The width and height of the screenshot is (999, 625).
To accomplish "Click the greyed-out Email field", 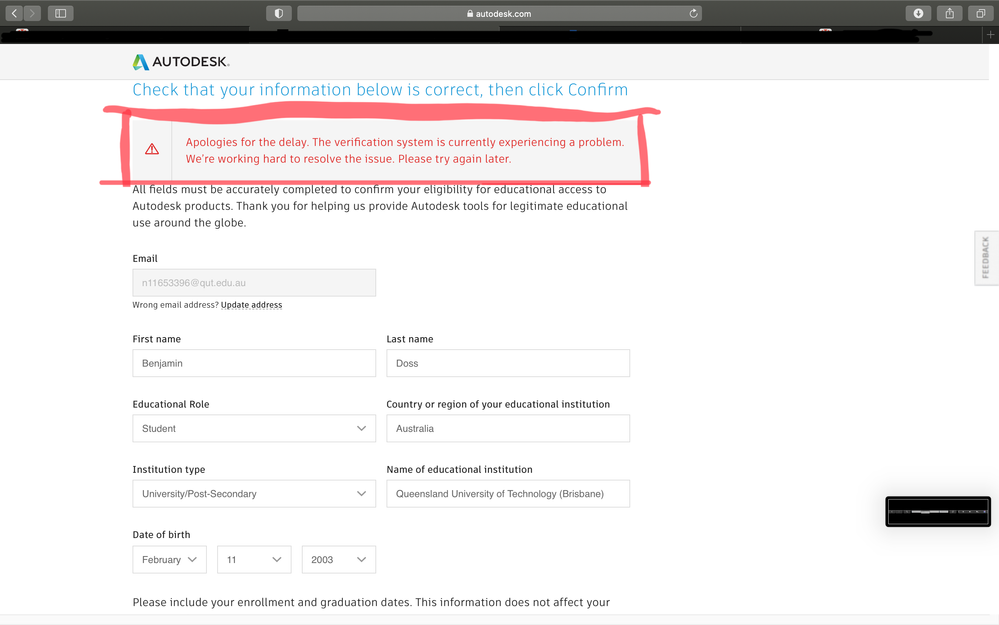I will pyautogui.click(x=254, y=283).
